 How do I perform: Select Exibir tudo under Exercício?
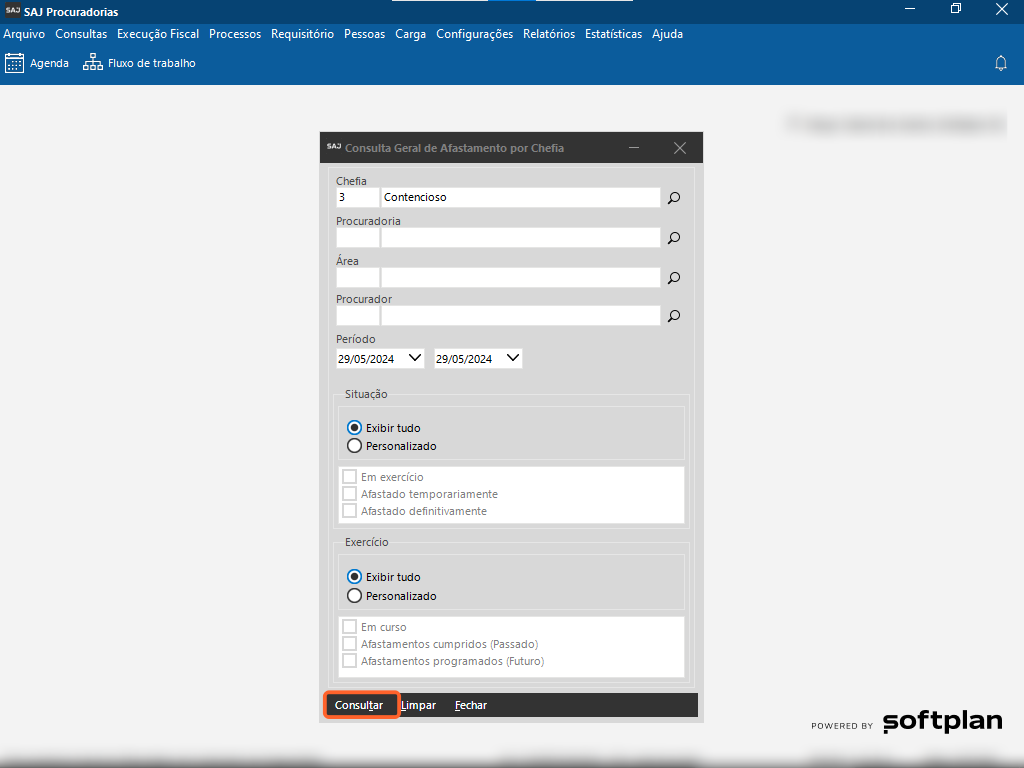(354, 577)
